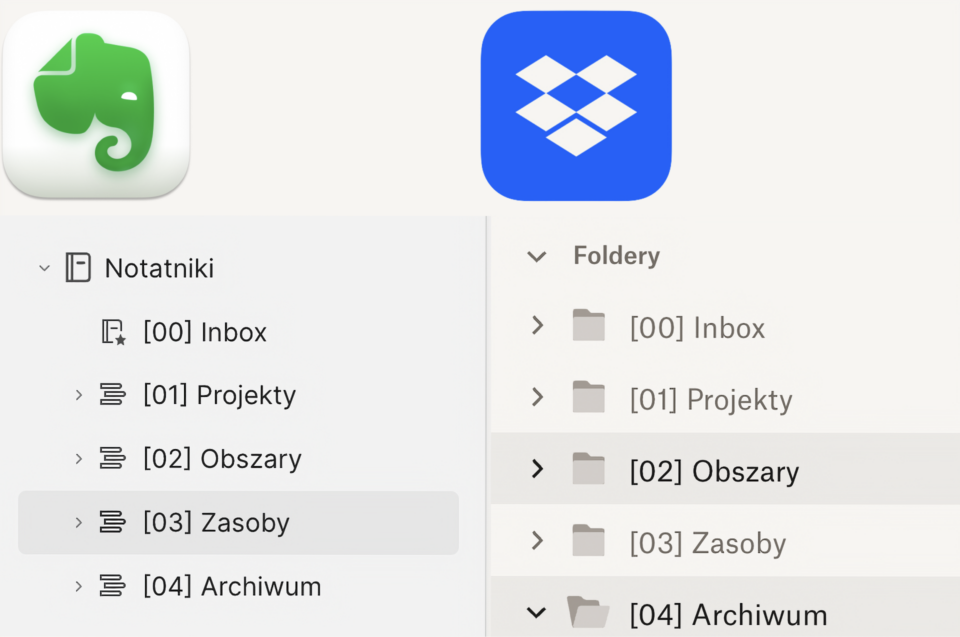This screenshot has height=637, width=960.
Task: Click the open folder icon of [04] Archiwum
Action: [x=588, y=612]
